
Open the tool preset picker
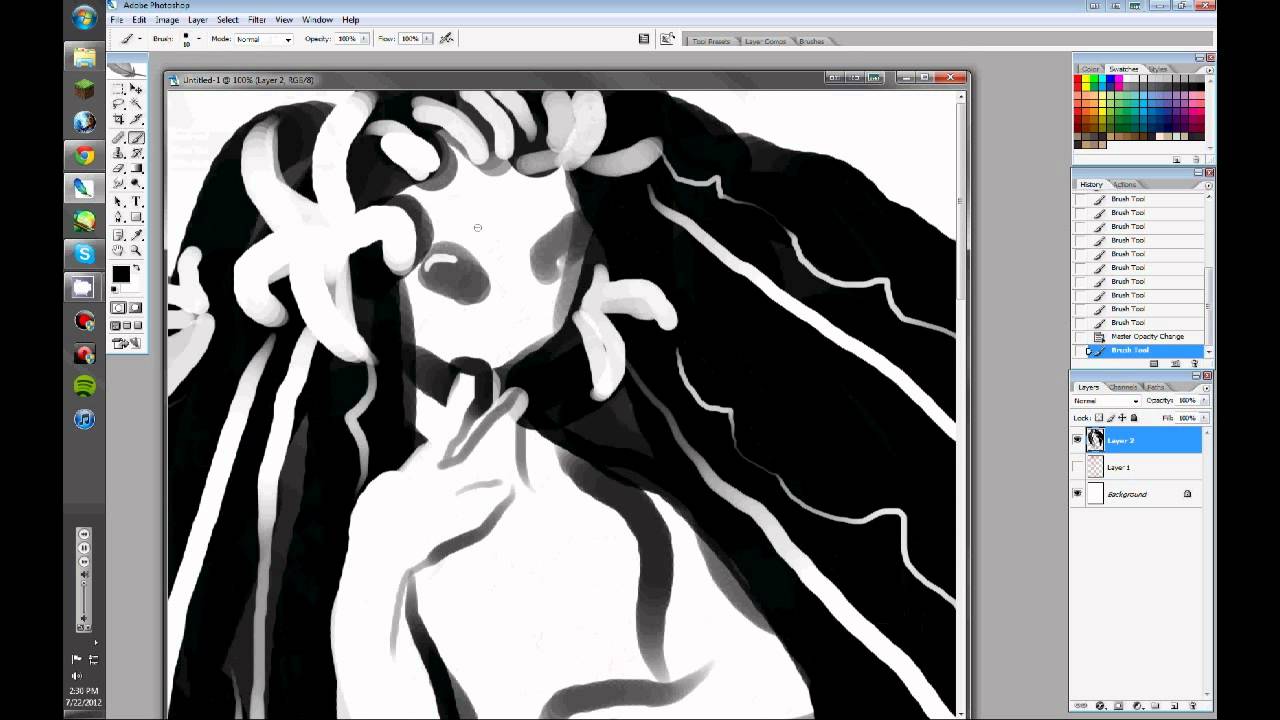point(130,39)
